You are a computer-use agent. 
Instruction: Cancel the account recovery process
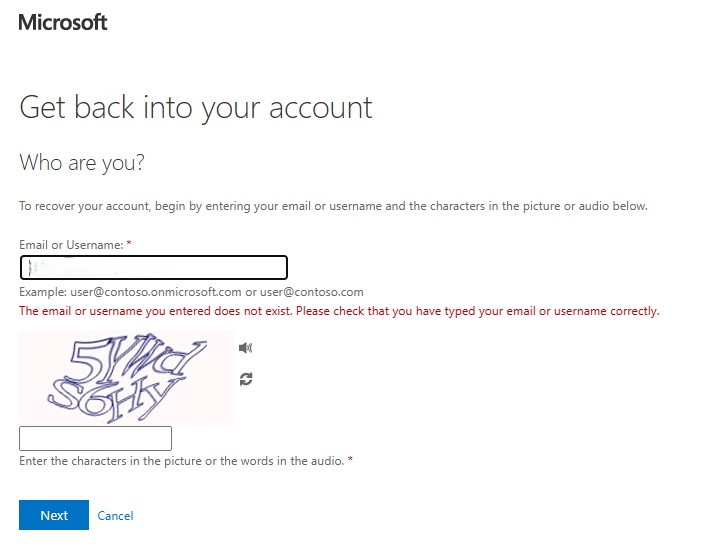click(x=115, y=515)
